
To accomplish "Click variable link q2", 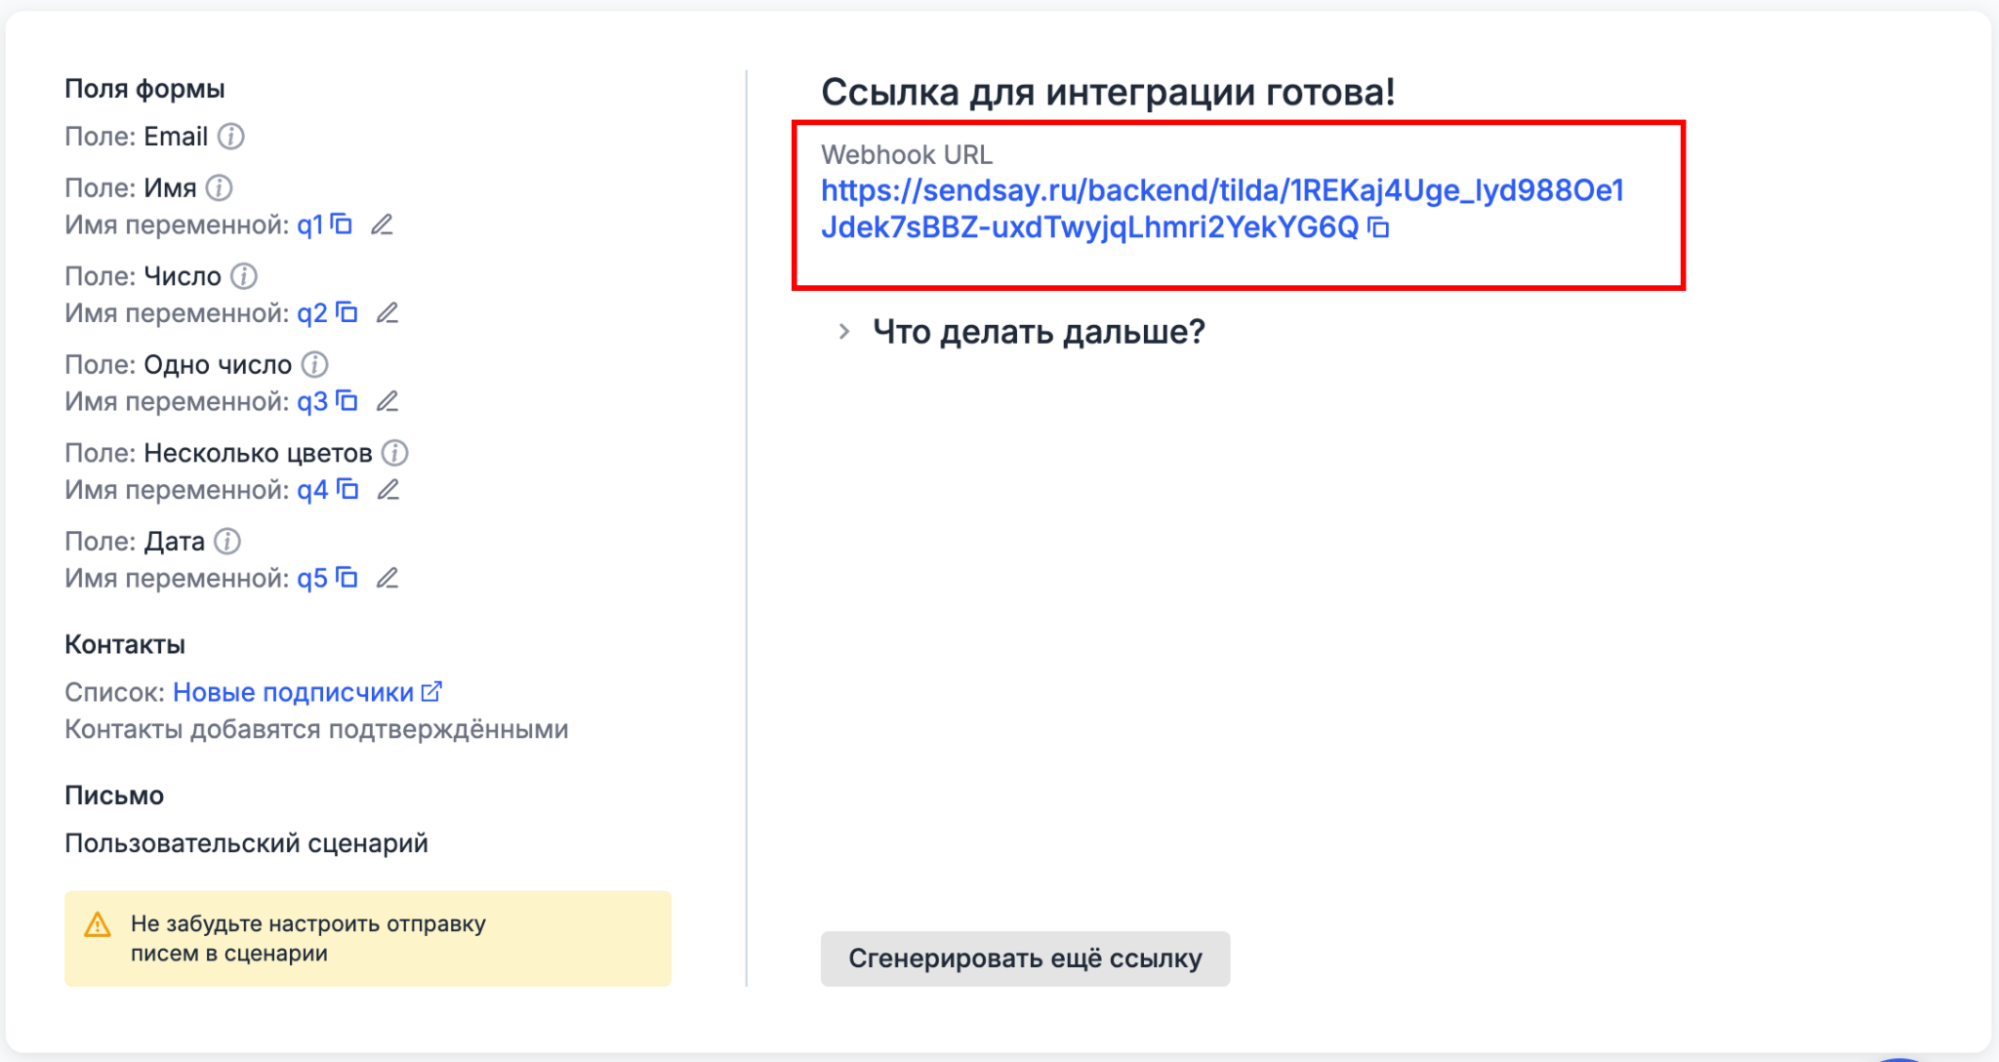I will tap(312, 313).
